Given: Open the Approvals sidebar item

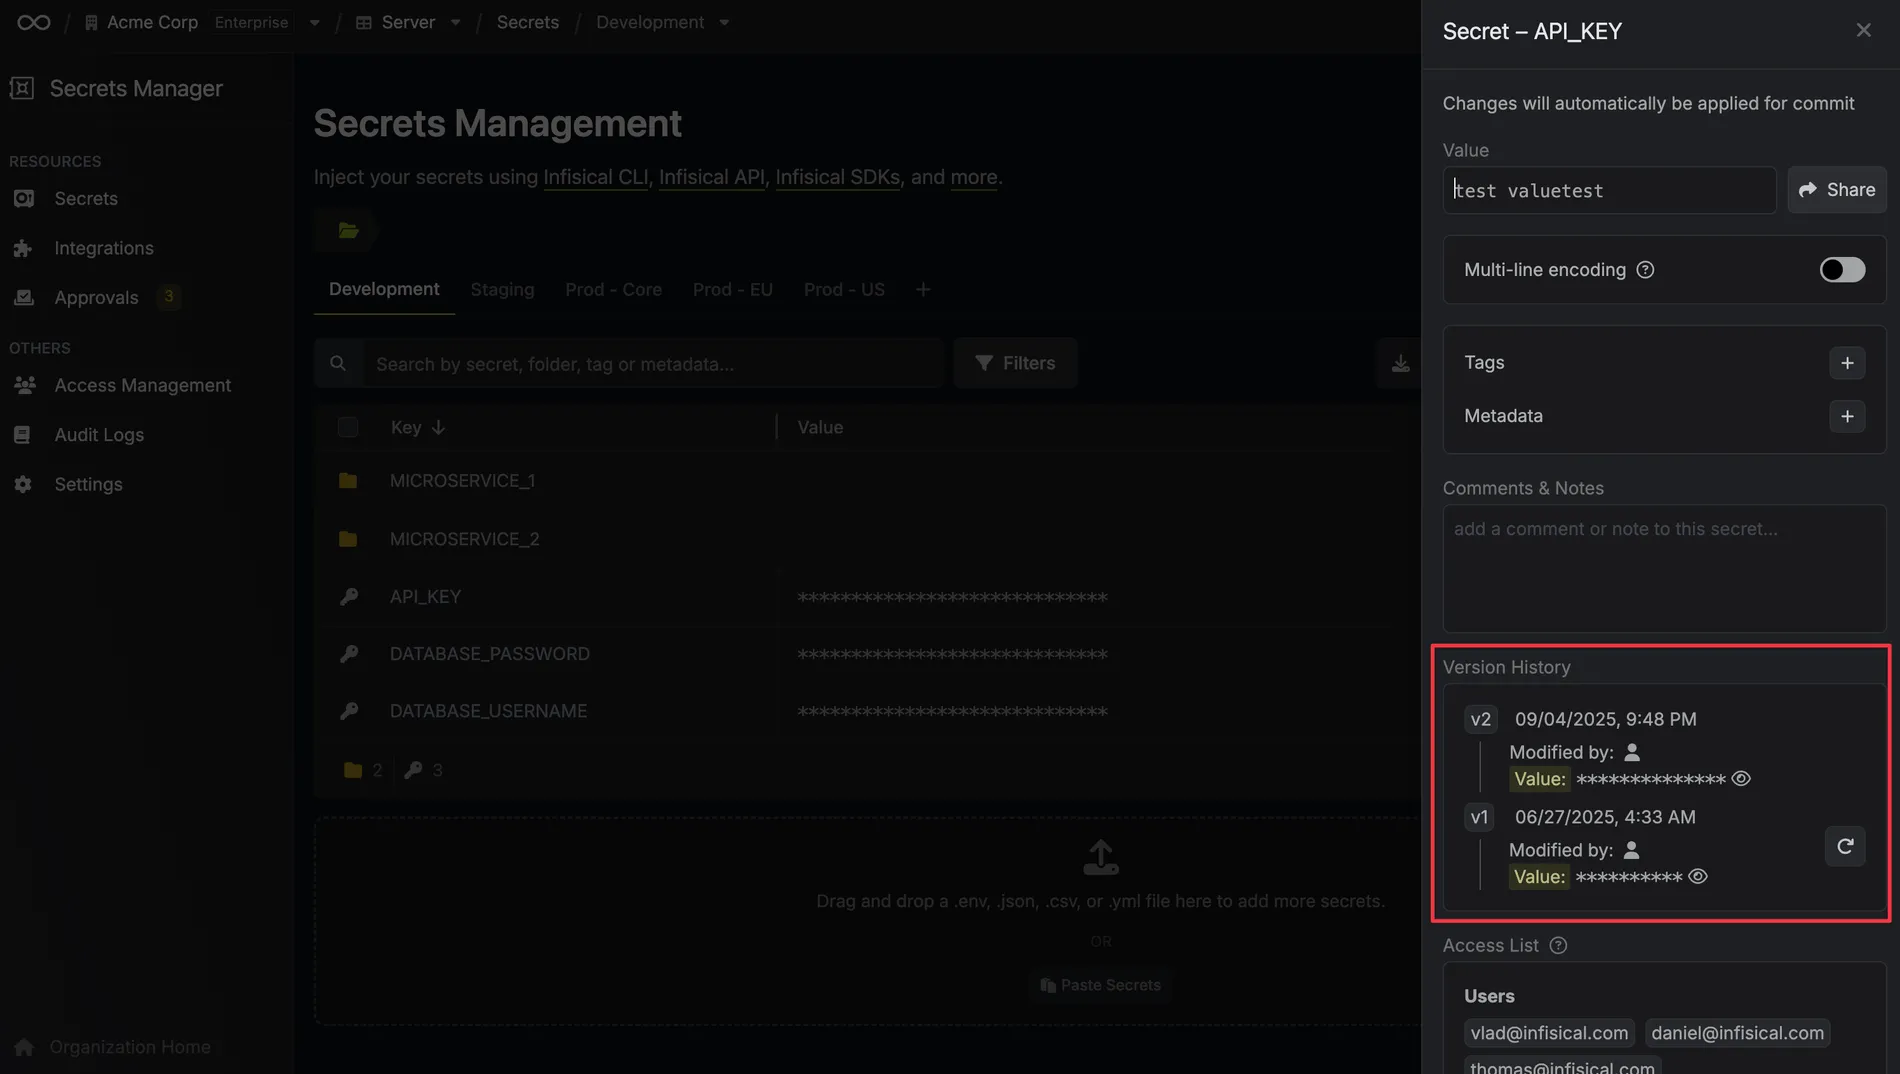Looking at the screenshot, I should (x=96, y=297).
